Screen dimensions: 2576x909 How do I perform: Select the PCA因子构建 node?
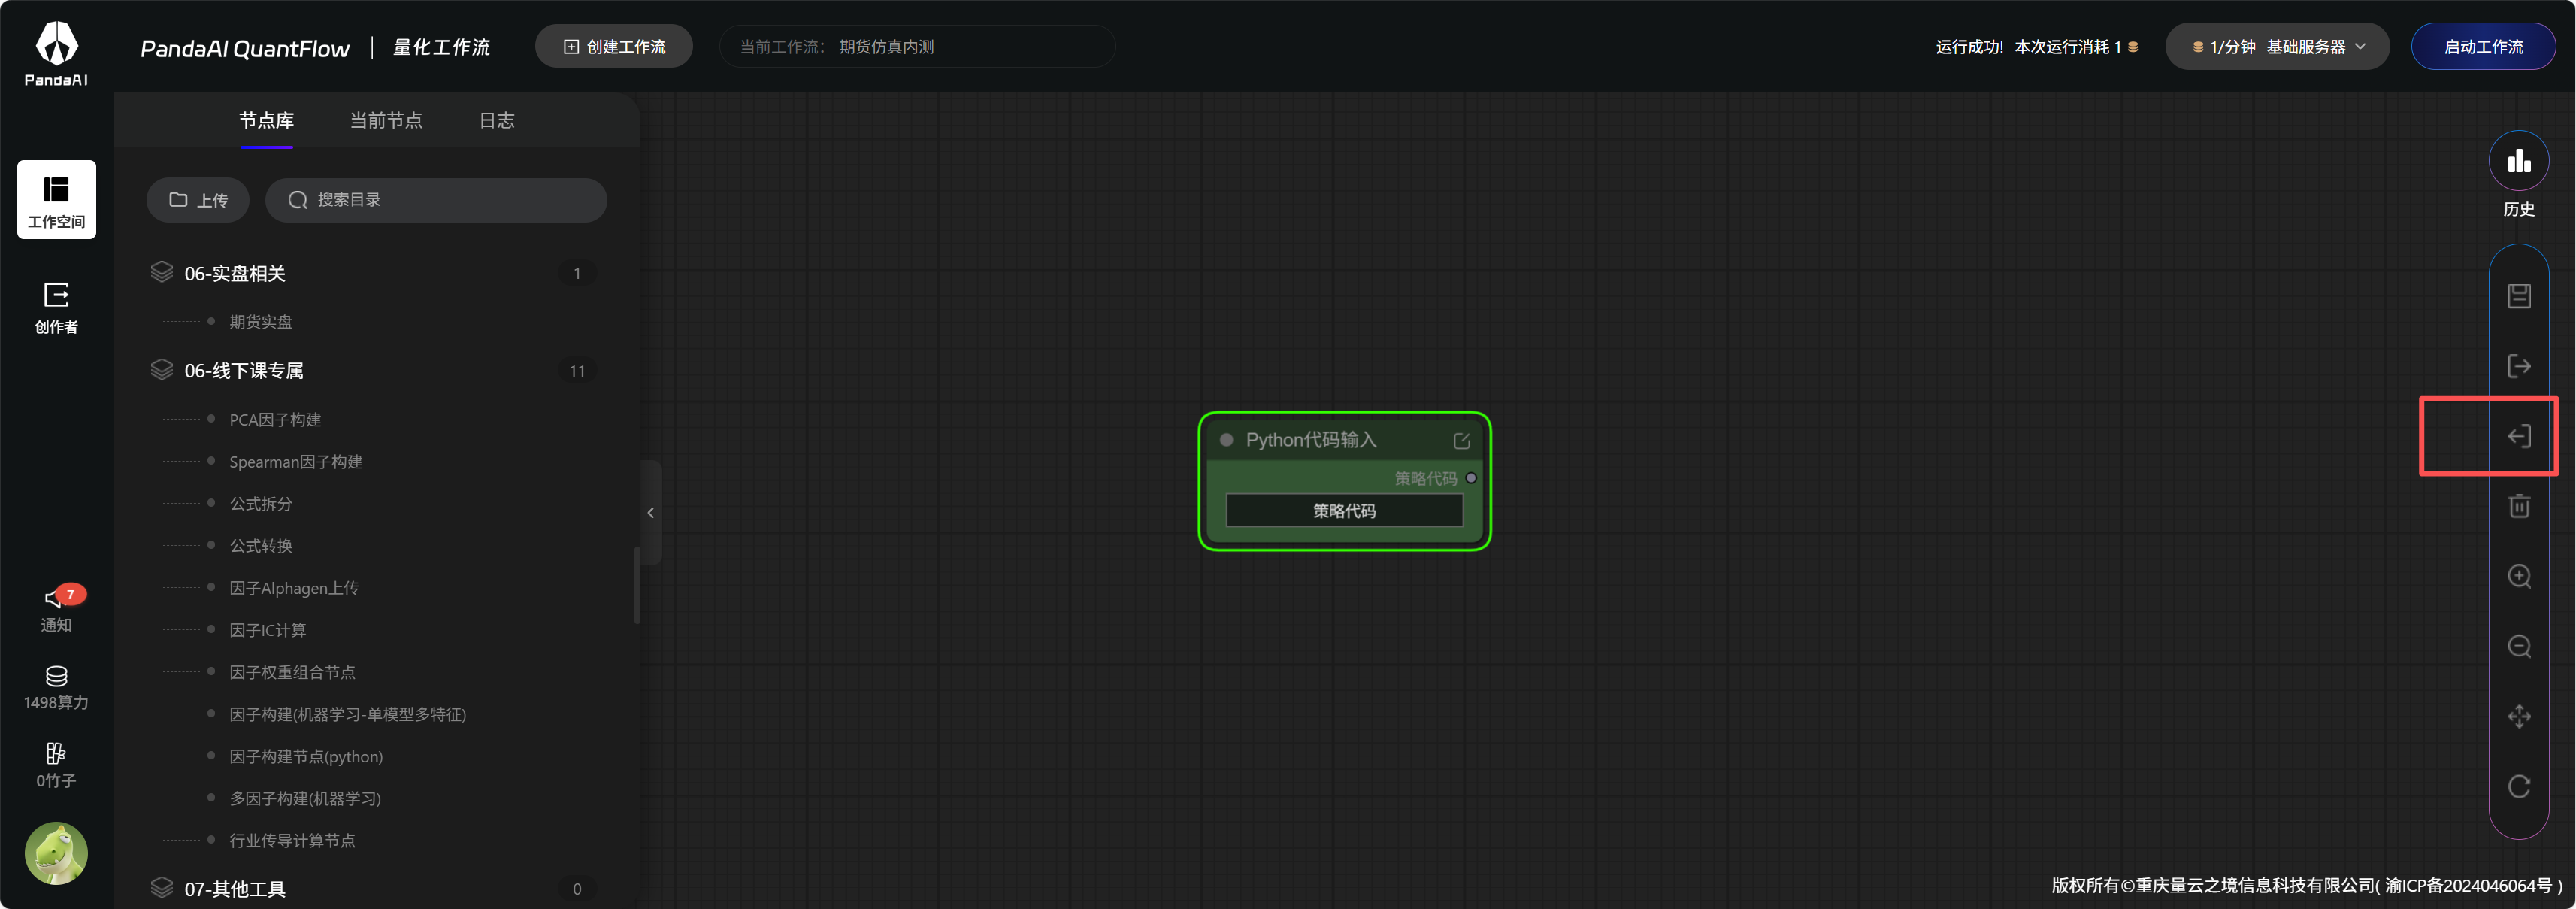(x=275, y=420)
